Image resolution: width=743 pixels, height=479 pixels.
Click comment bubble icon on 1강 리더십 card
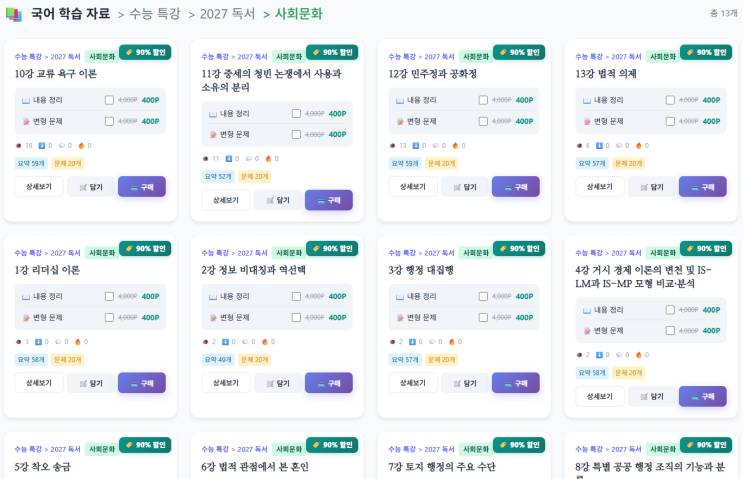point(62,342)
